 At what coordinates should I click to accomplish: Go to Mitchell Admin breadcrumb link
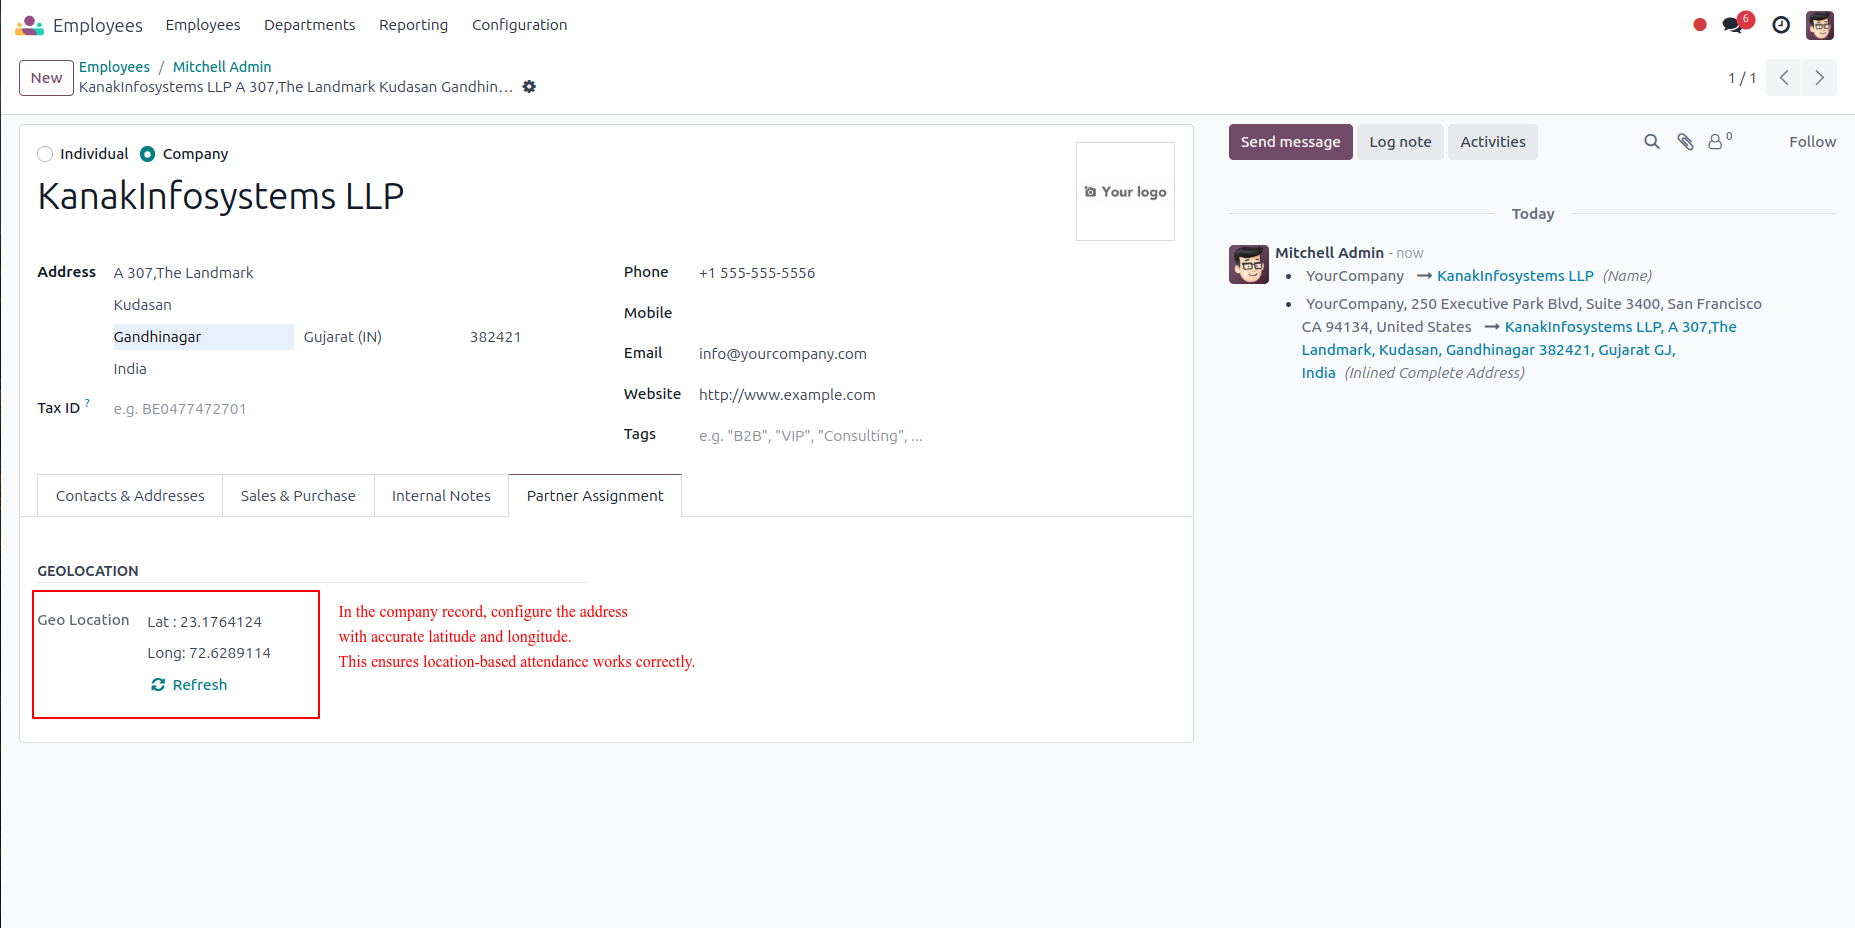222,67
